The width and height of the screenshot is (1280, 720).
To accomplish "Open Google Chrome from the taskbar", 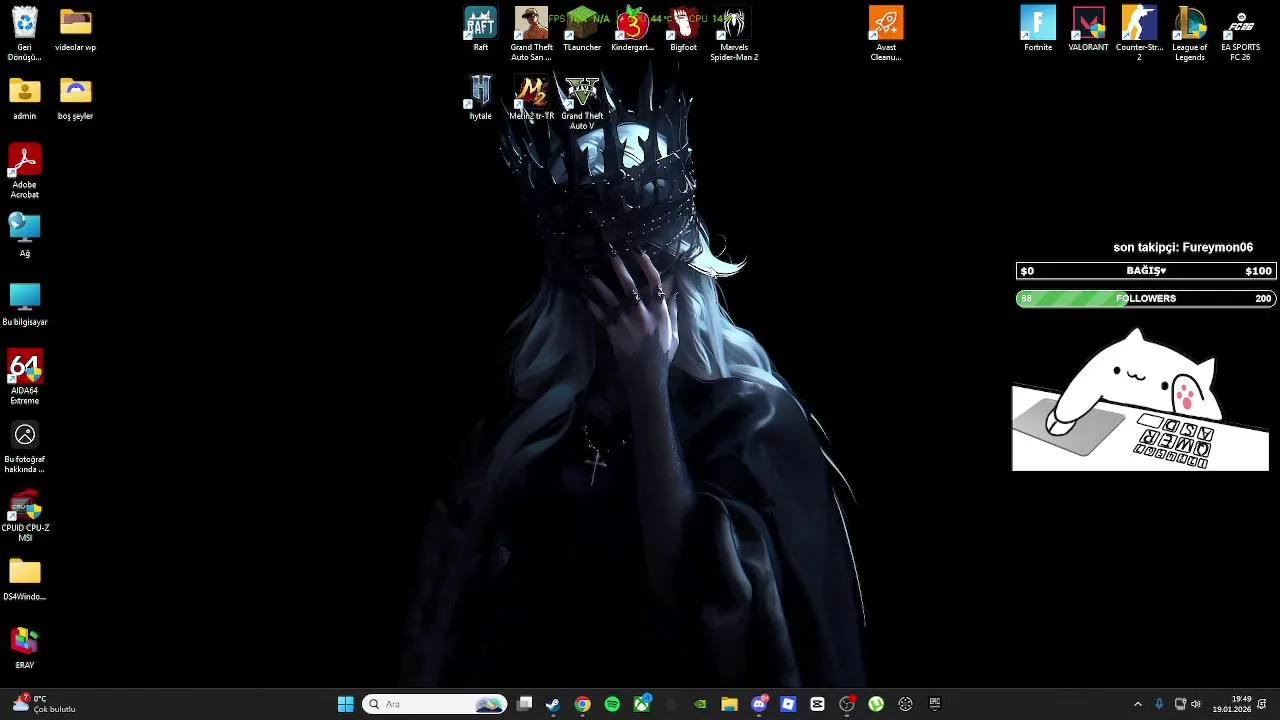I will (x=582, y=704).
